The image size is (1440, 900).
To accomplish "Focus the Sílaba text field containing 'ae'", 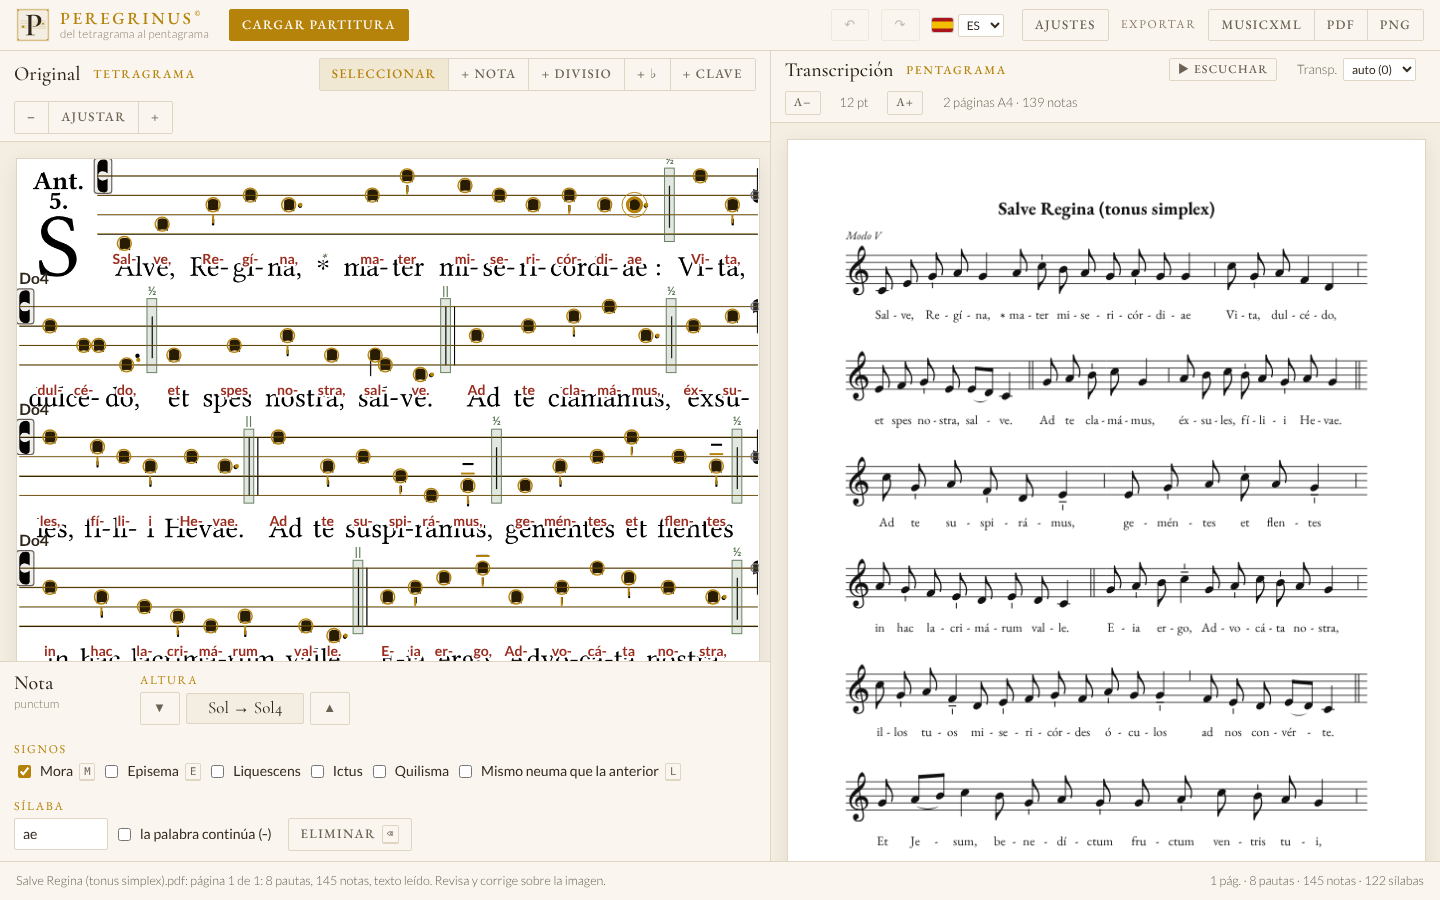I will tap(61, 834).
